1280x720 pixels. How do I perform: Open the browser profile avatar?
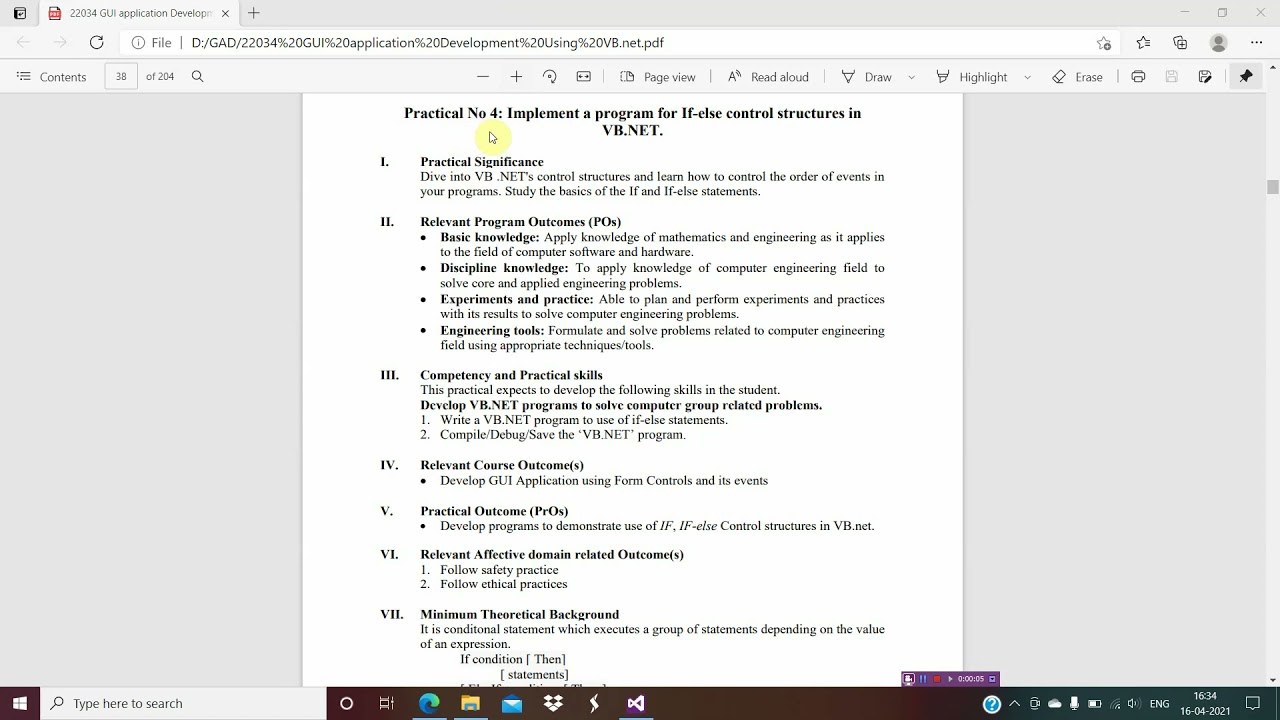pos(1218,43)
